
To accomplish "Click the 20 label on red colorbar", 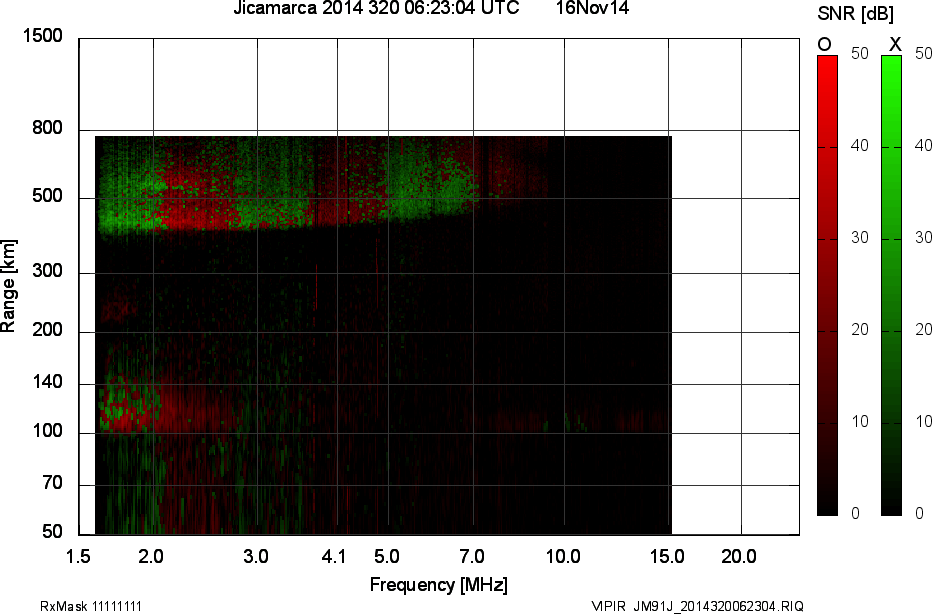I will [x=859, y=330].
